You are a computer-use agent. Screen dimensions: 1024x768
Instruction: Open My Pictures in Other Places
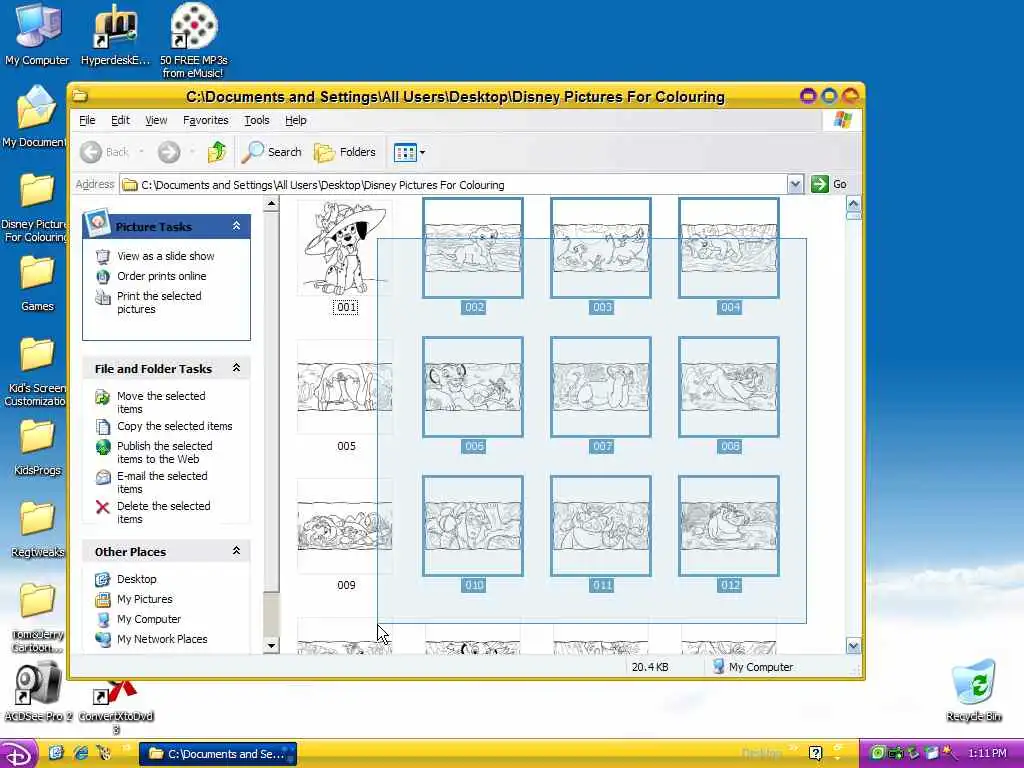pos(145,600)
